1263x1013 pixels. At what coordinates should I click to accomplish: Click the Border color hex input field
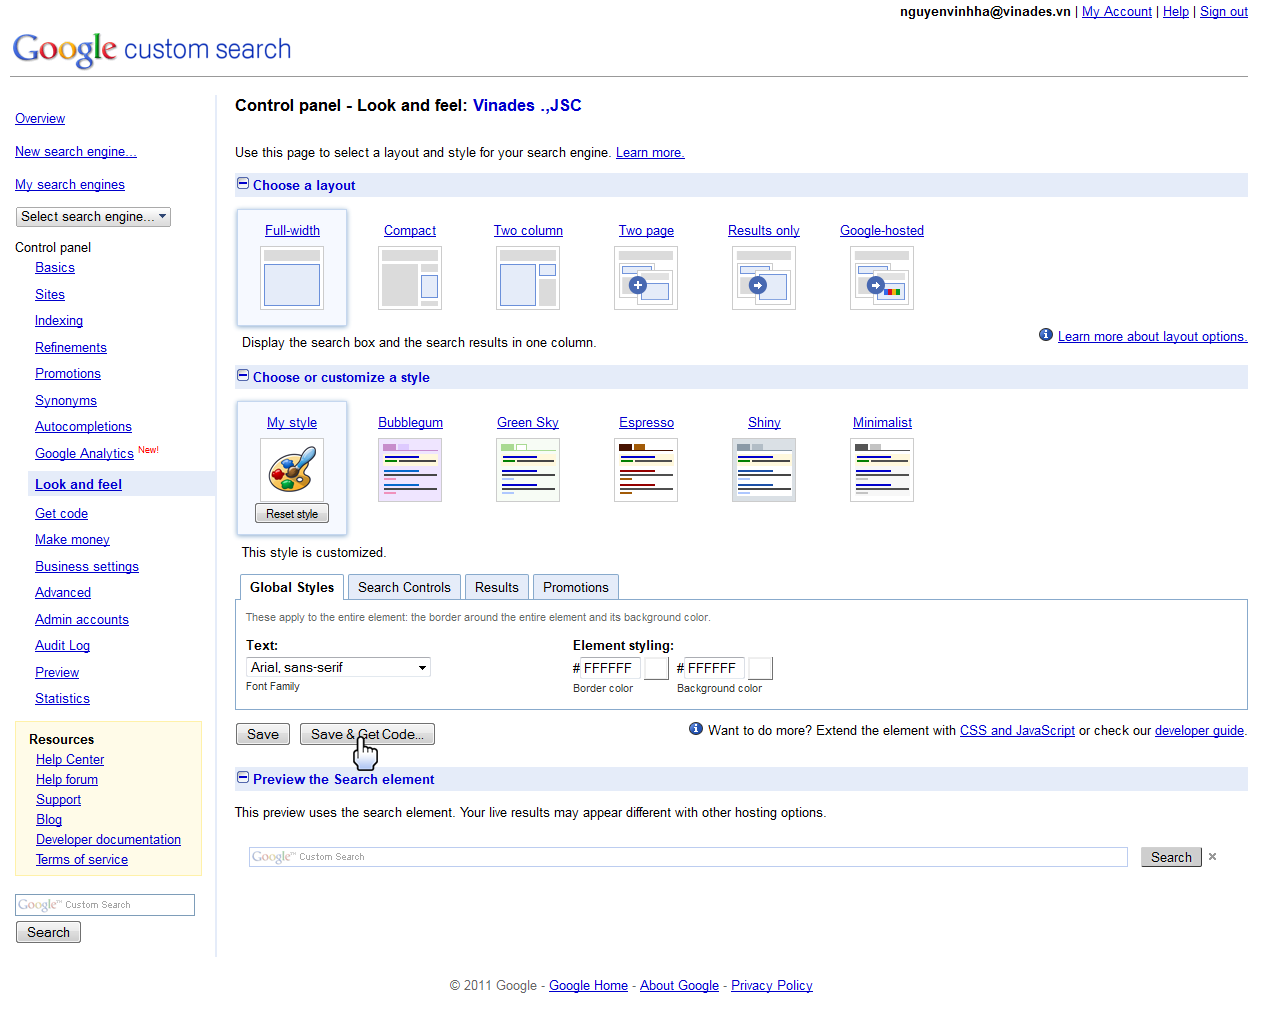coord(611,668)
